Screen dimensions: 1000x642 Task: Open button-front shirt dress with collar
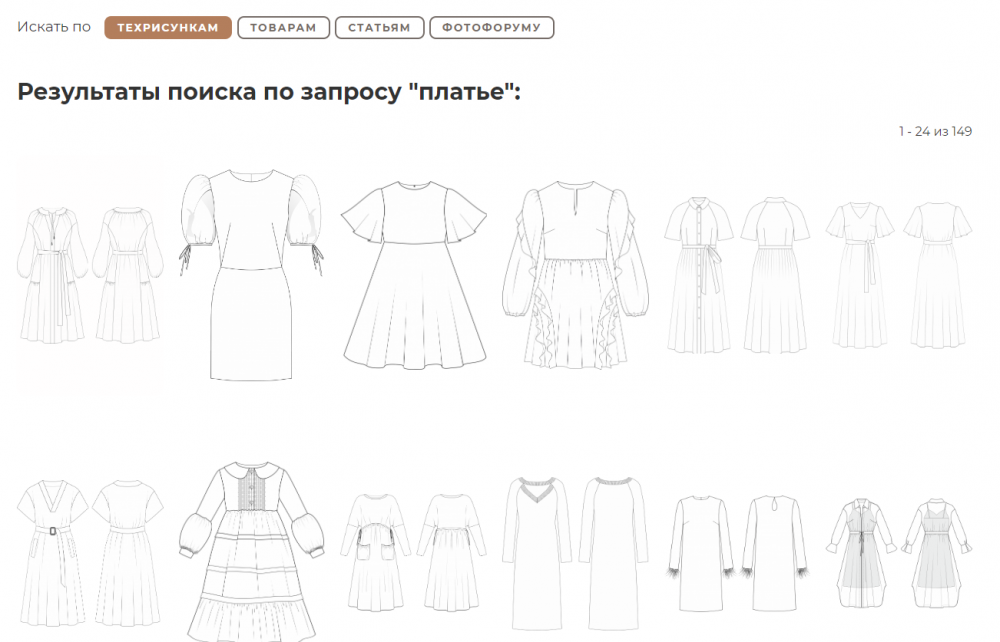coord(700,274)
